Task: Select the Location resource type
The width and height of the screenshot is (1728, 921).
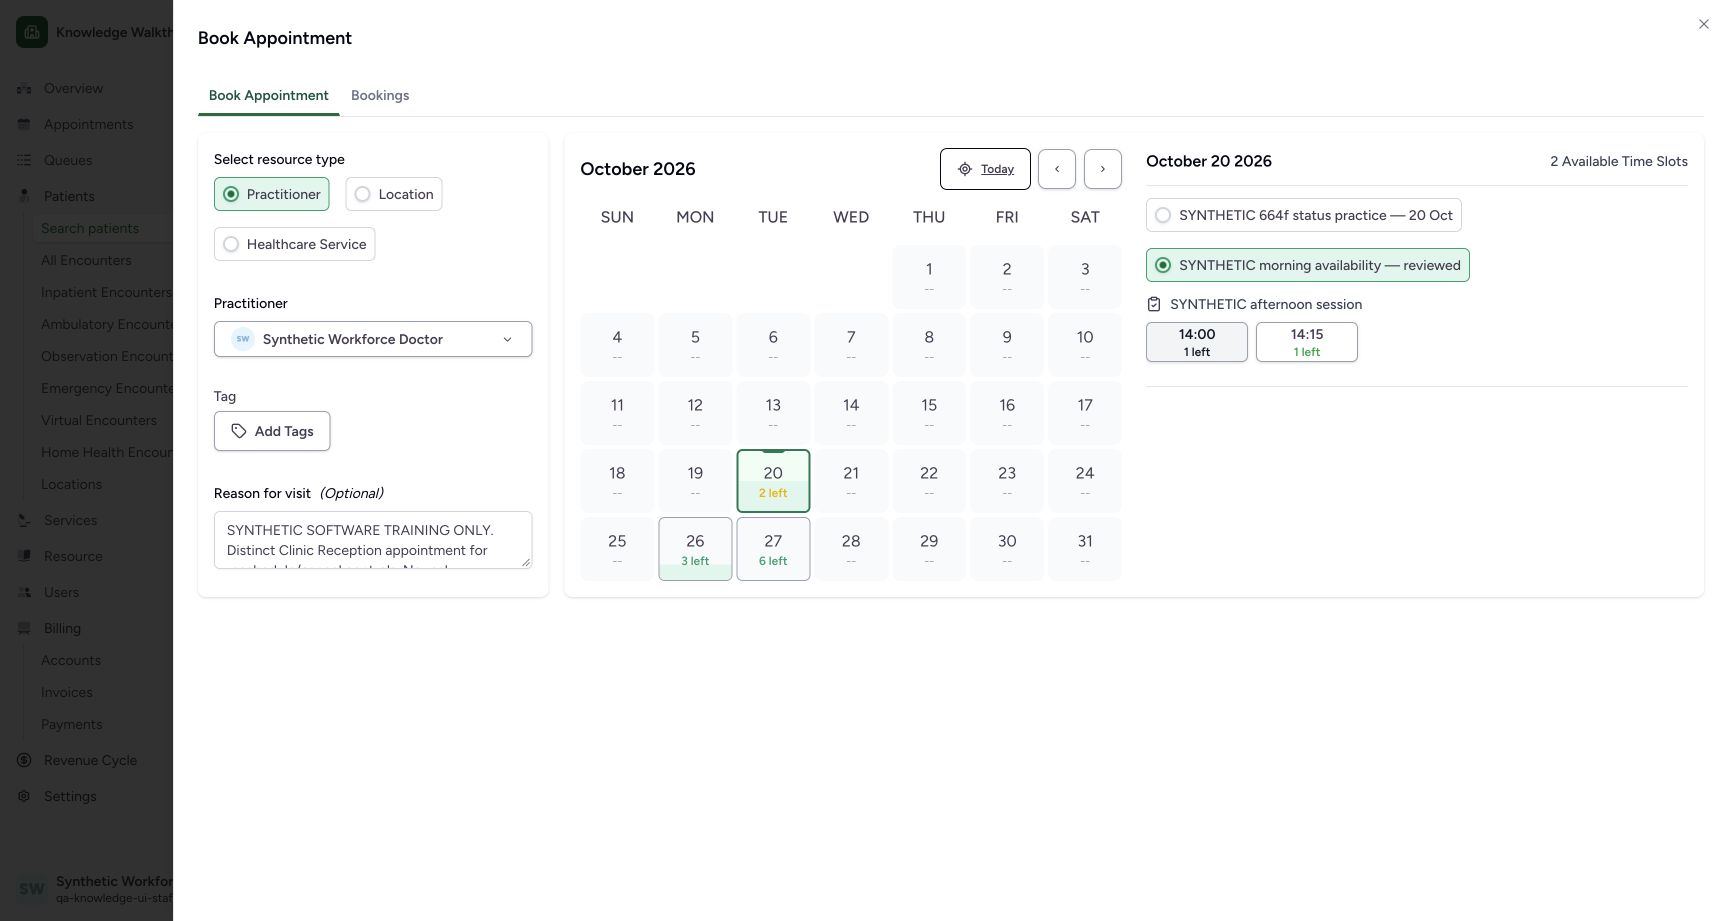Action: click(394, 194)
